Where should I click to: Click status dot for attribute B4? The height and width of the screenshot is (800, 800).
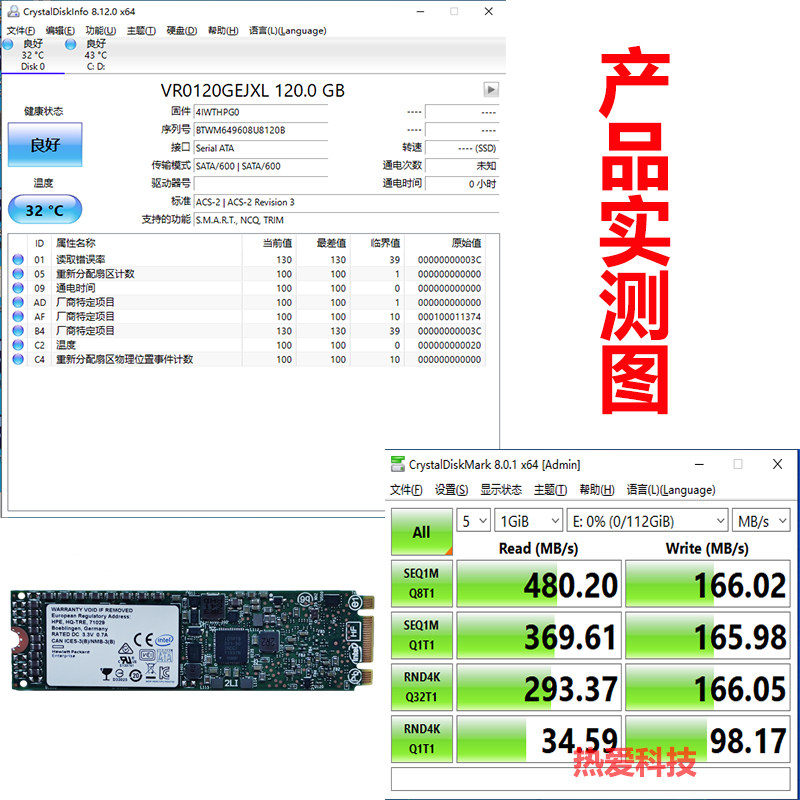point(18,331)
